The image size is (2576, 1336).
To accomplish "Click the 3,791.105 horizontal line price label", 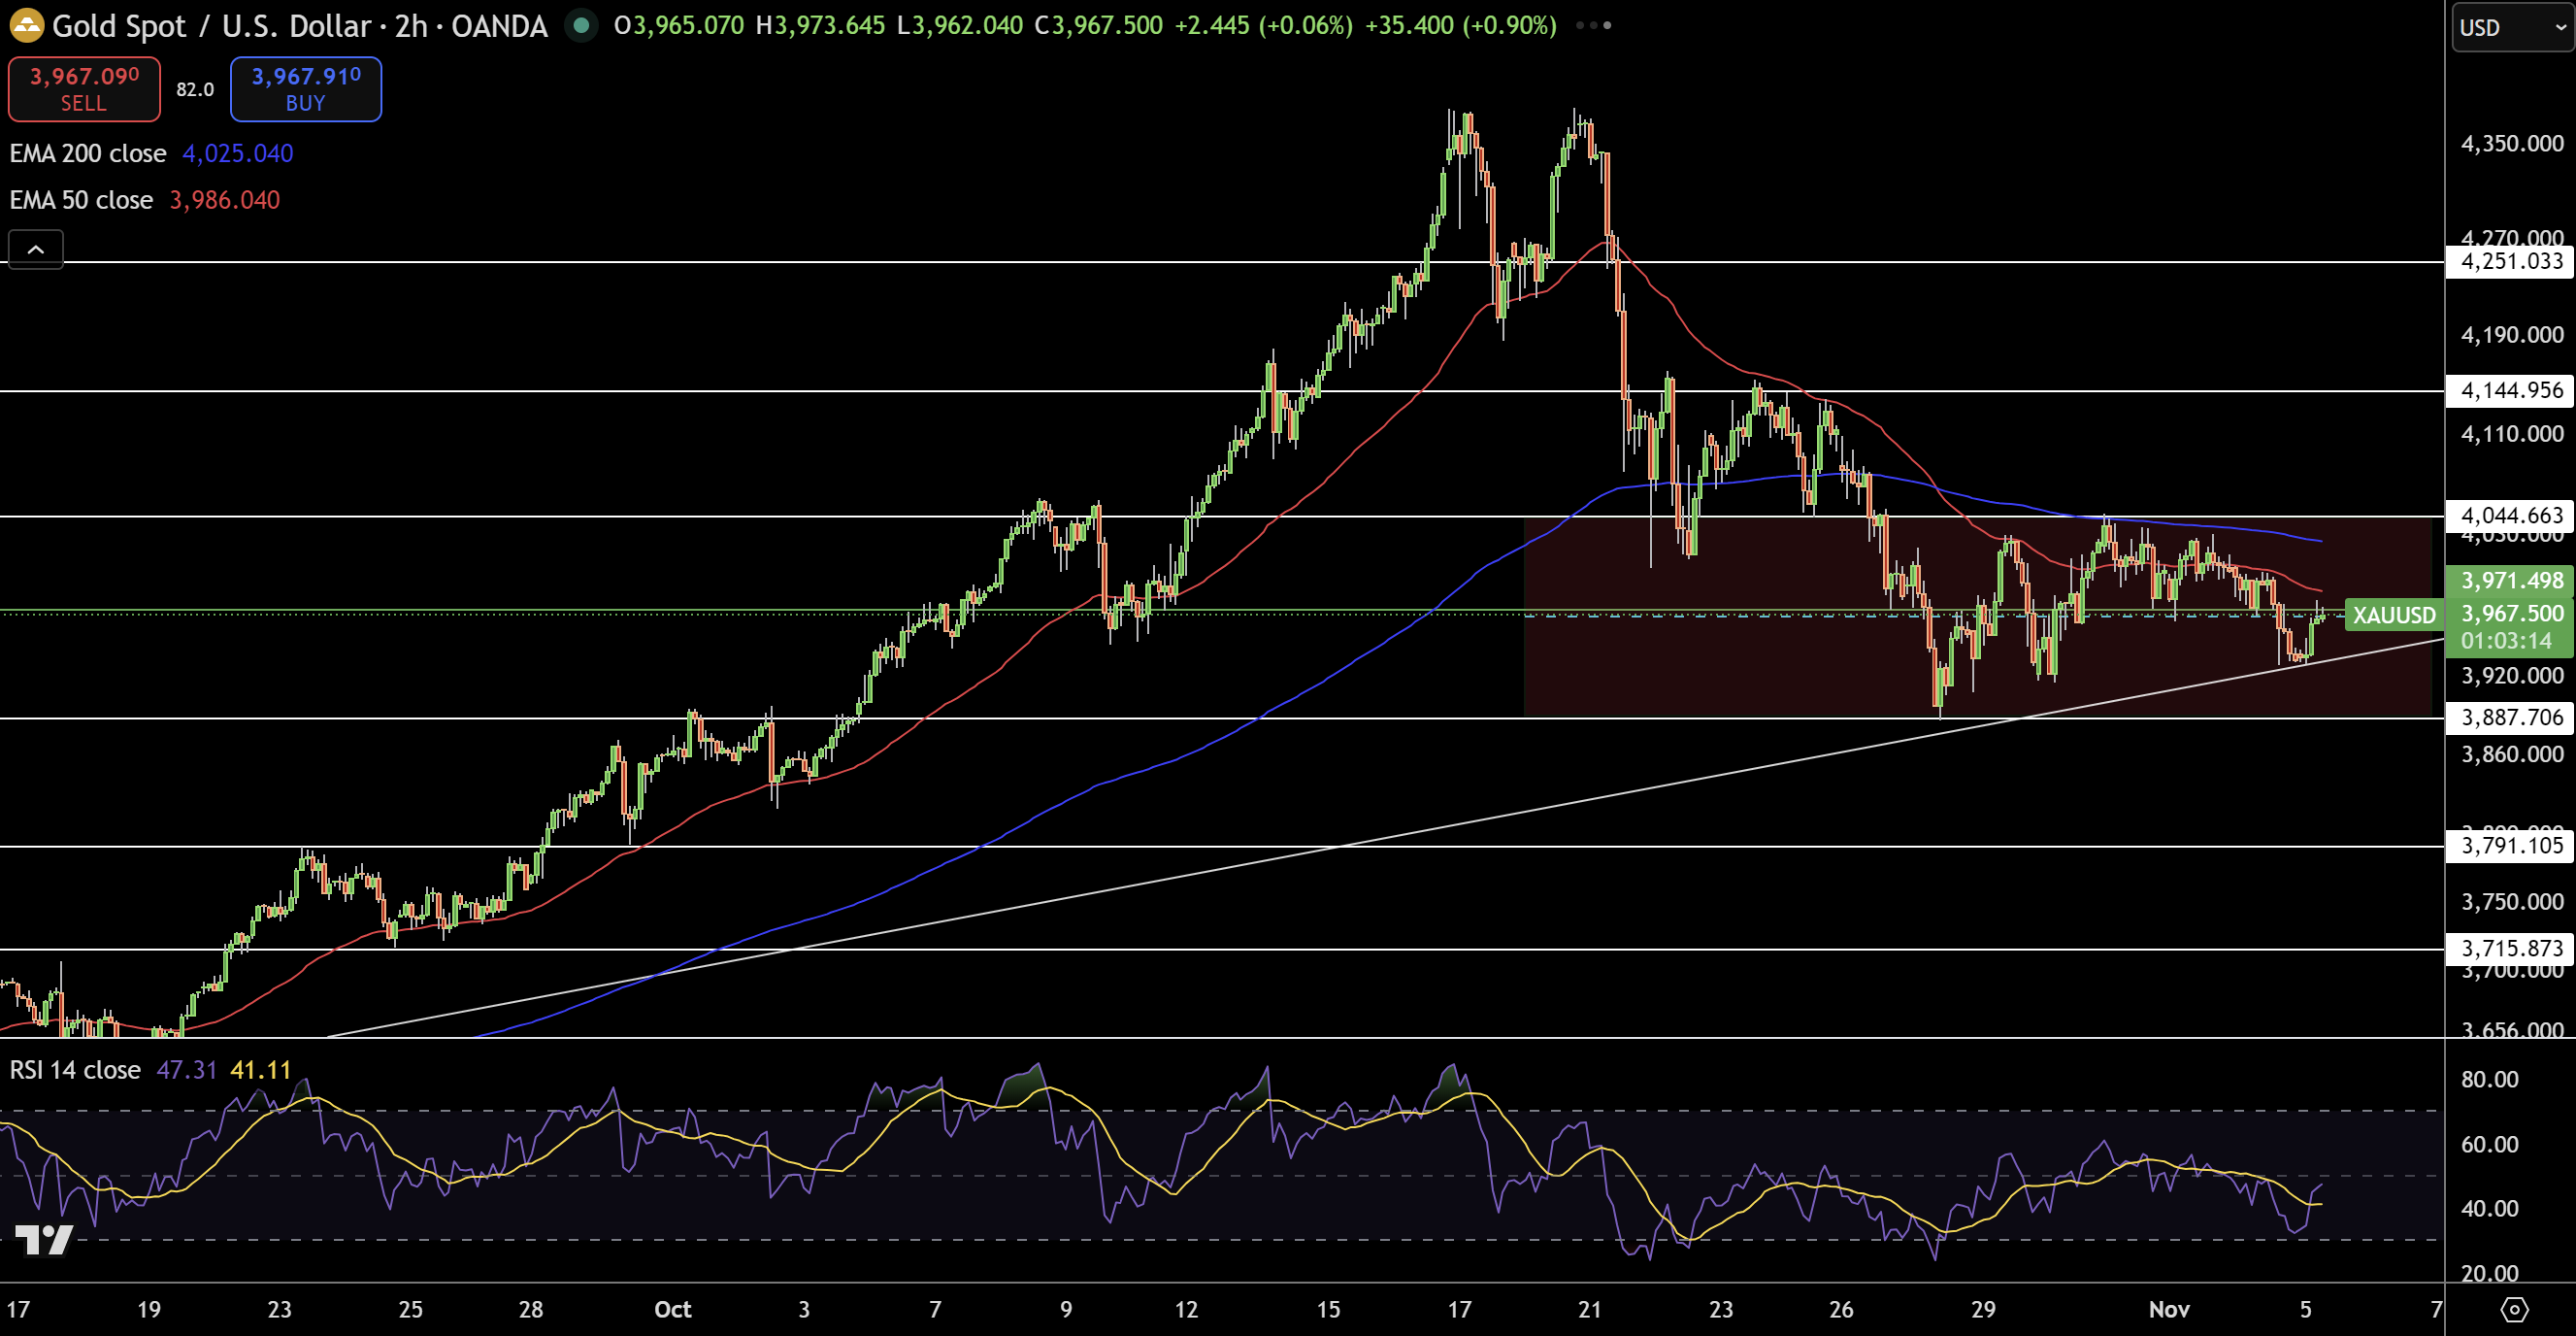I will click(2510, 845).
